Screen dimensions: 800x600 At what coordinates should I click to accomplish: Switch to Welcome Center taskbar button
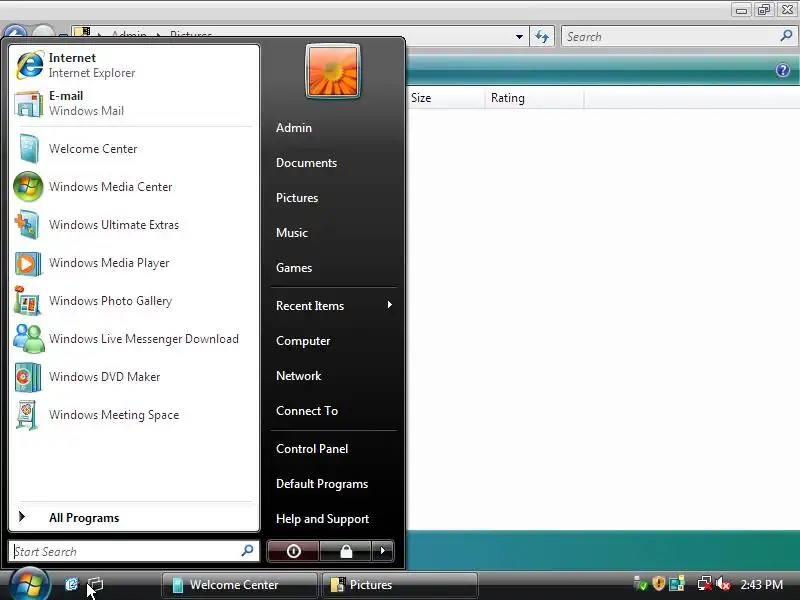(x=240, y=585)
